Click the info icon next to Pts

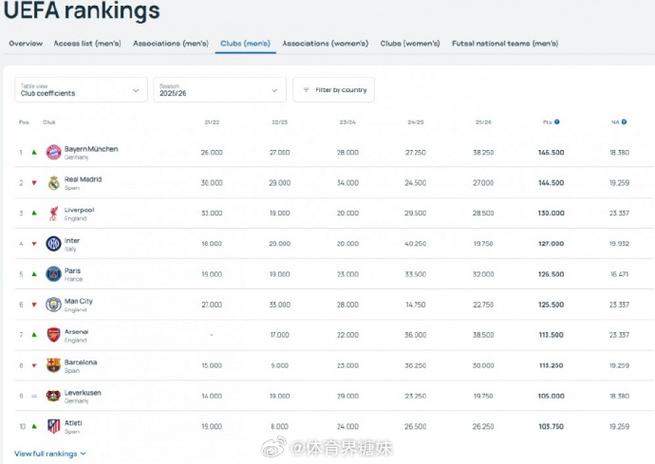point(557,122)
